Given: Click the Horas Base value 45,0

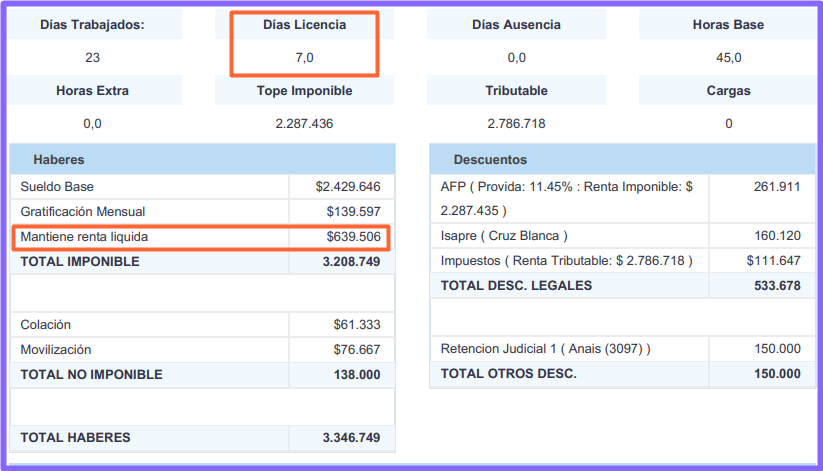Looking at the screenshot, I should [729, 58].
